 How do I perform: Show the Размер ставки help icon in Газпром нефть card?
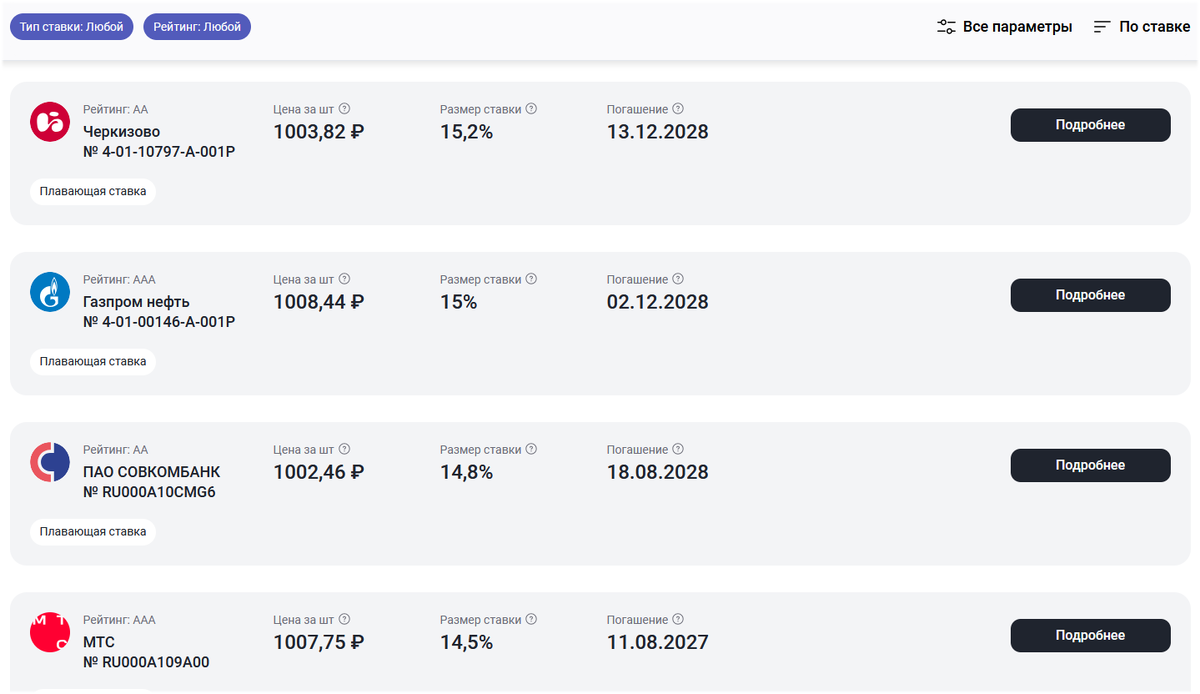point(531,279)
